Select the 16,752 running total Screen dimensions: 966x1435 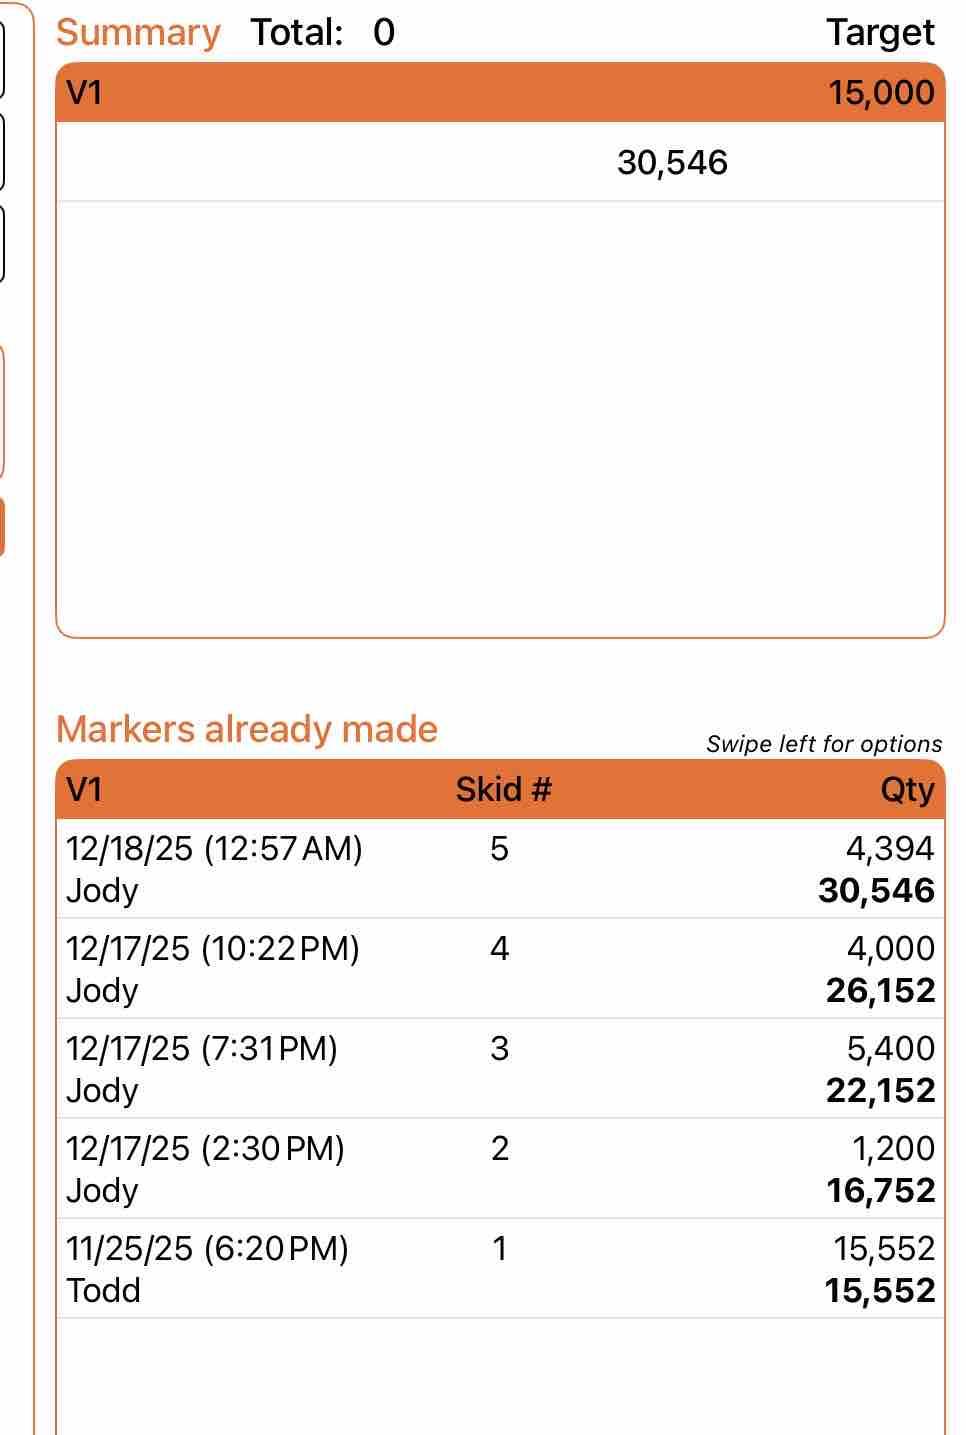880,1191
